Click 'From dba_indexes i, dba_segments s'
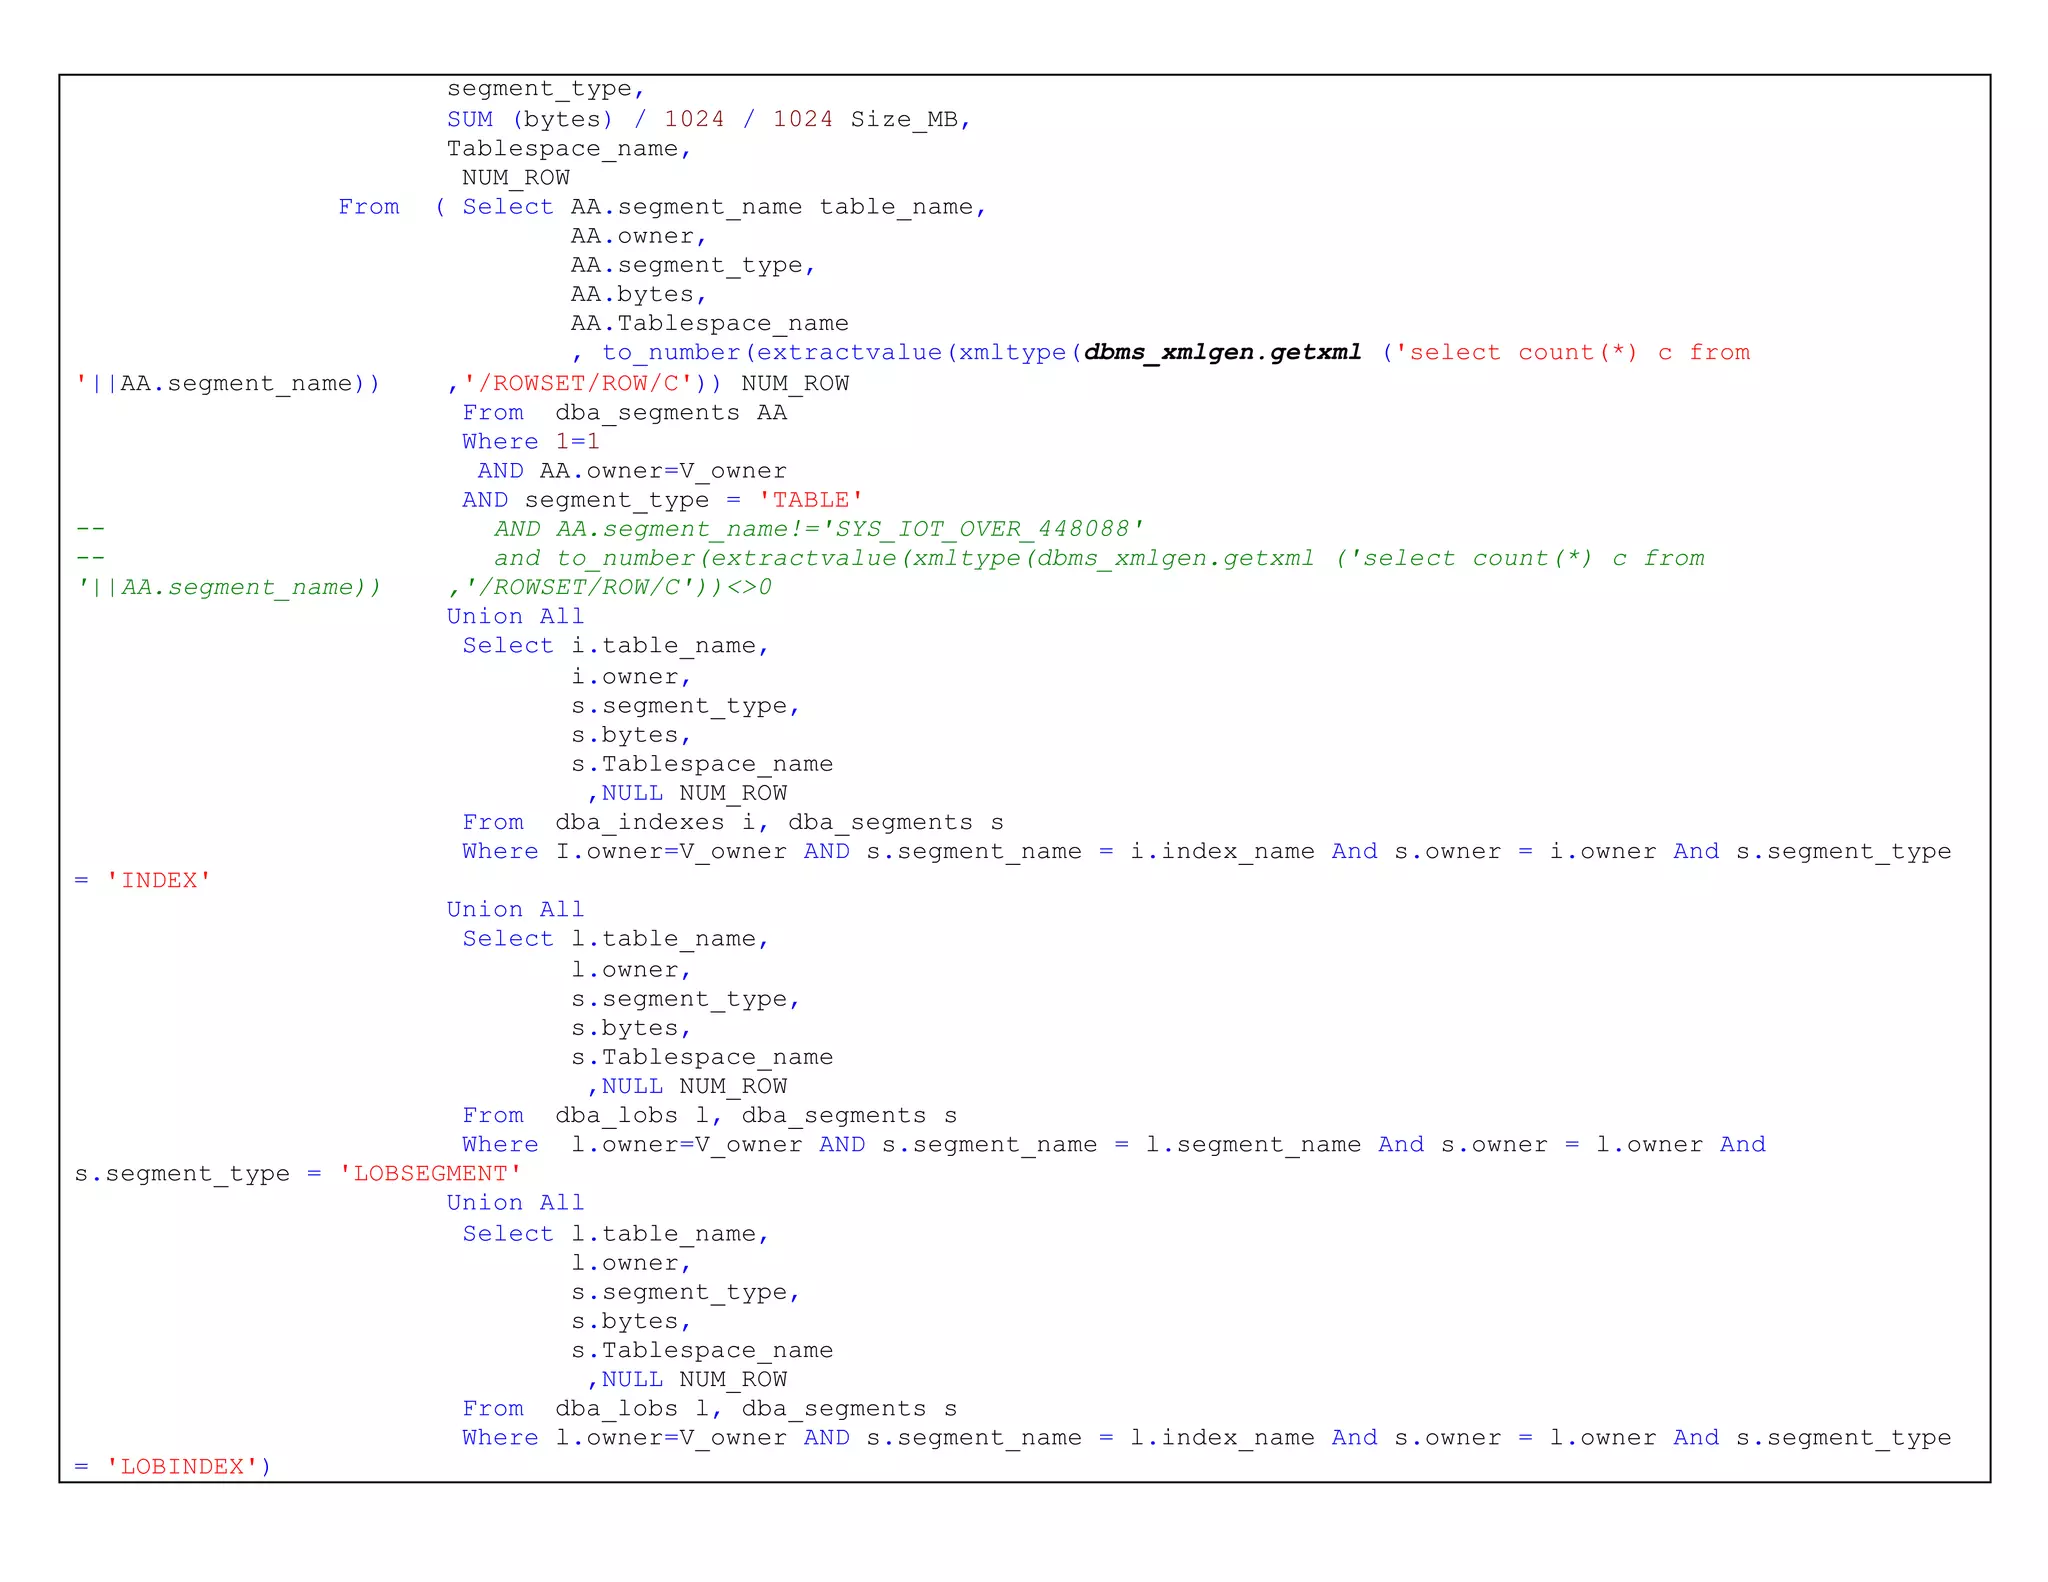The image size is (2048, 1582). click(x=733, y=823)
